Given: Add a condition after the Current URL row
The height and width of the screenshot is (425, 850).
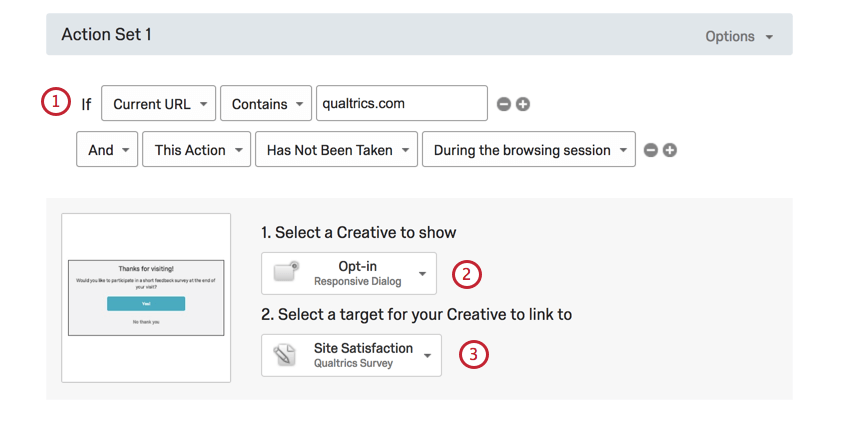Looking at the screenshot, I should click(x=523, y=104).
